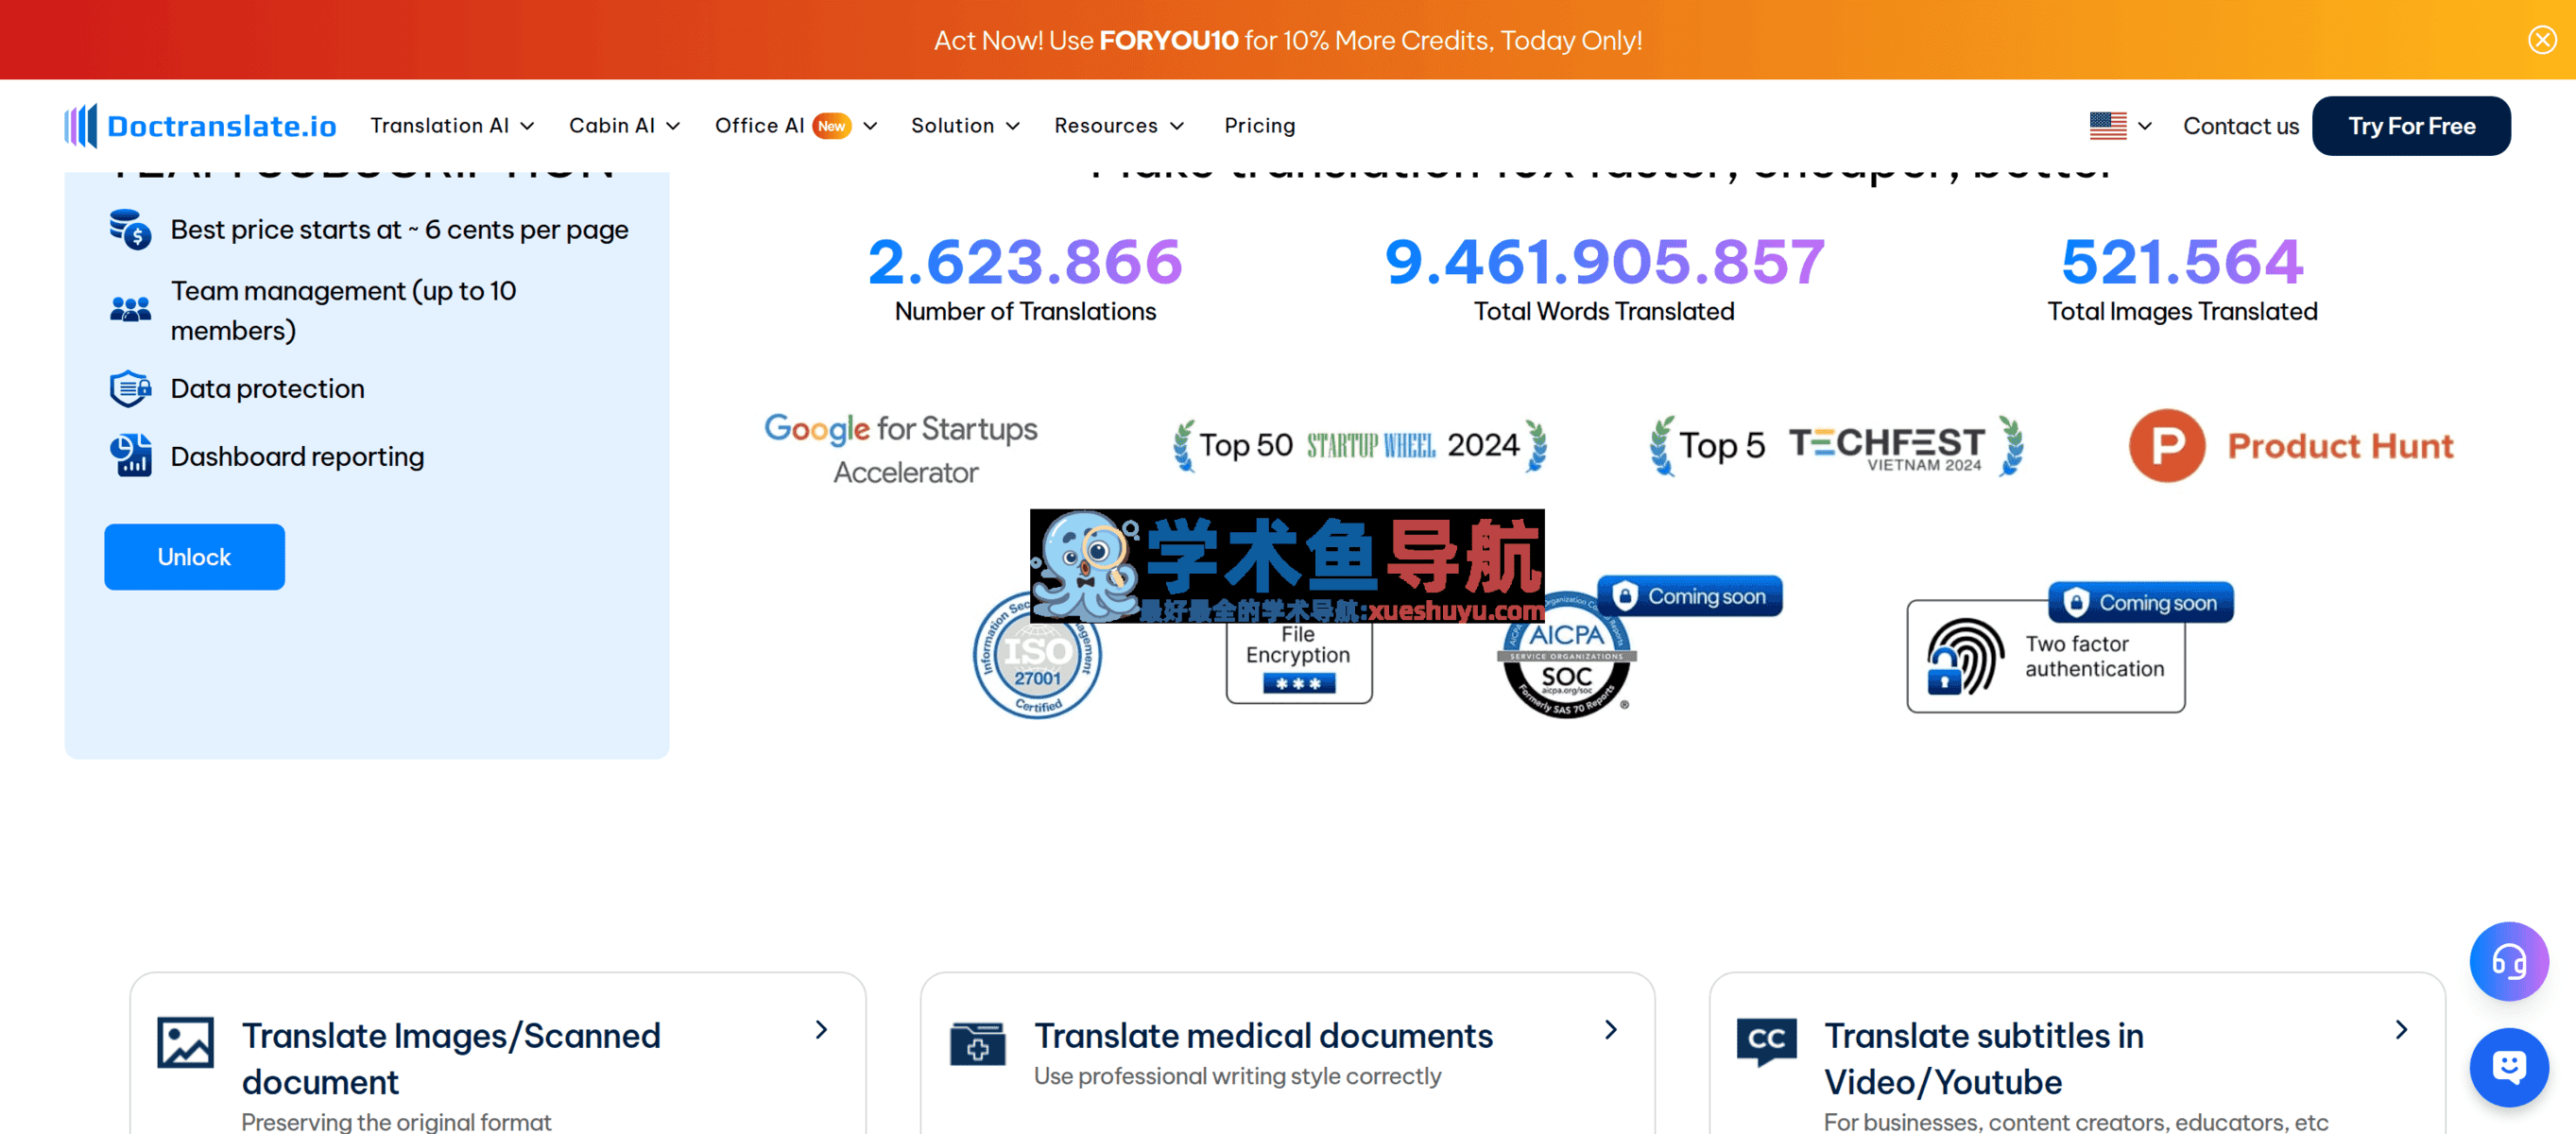This screenshot has height=1134, width=2576.
Task: Open the chatbot floating button
Action: click(2507, 1067)
